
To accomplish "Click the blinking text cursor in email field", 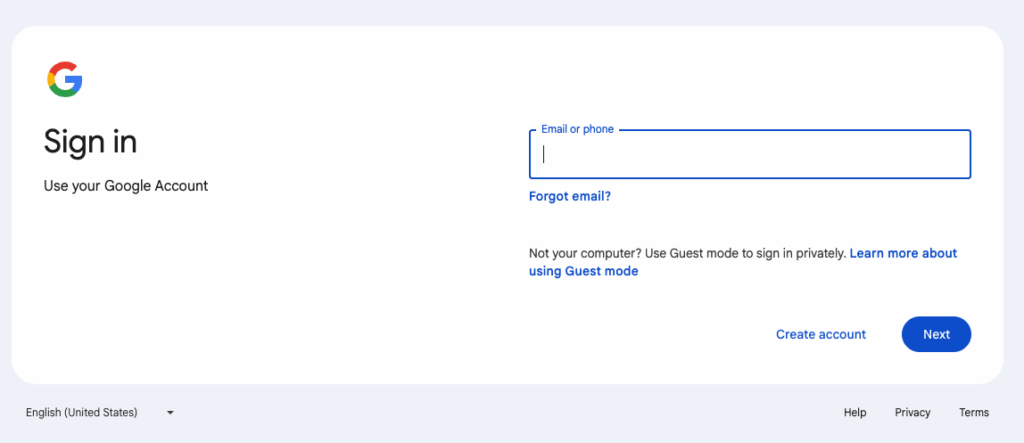I will point(543,154).
